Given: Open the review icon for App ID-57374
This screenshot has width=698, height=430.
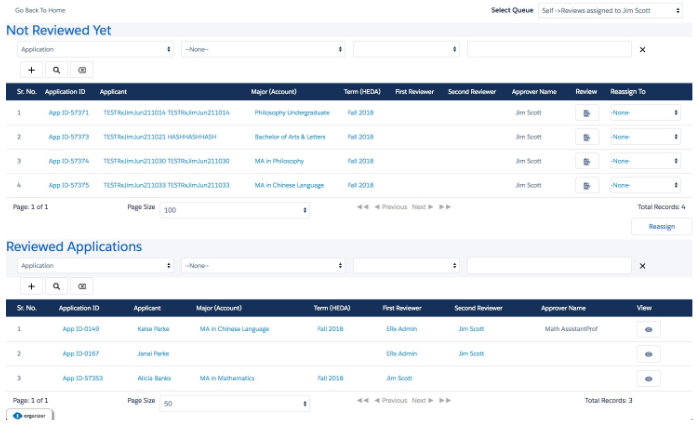Looking at the screenshot, I should [587, 161].
